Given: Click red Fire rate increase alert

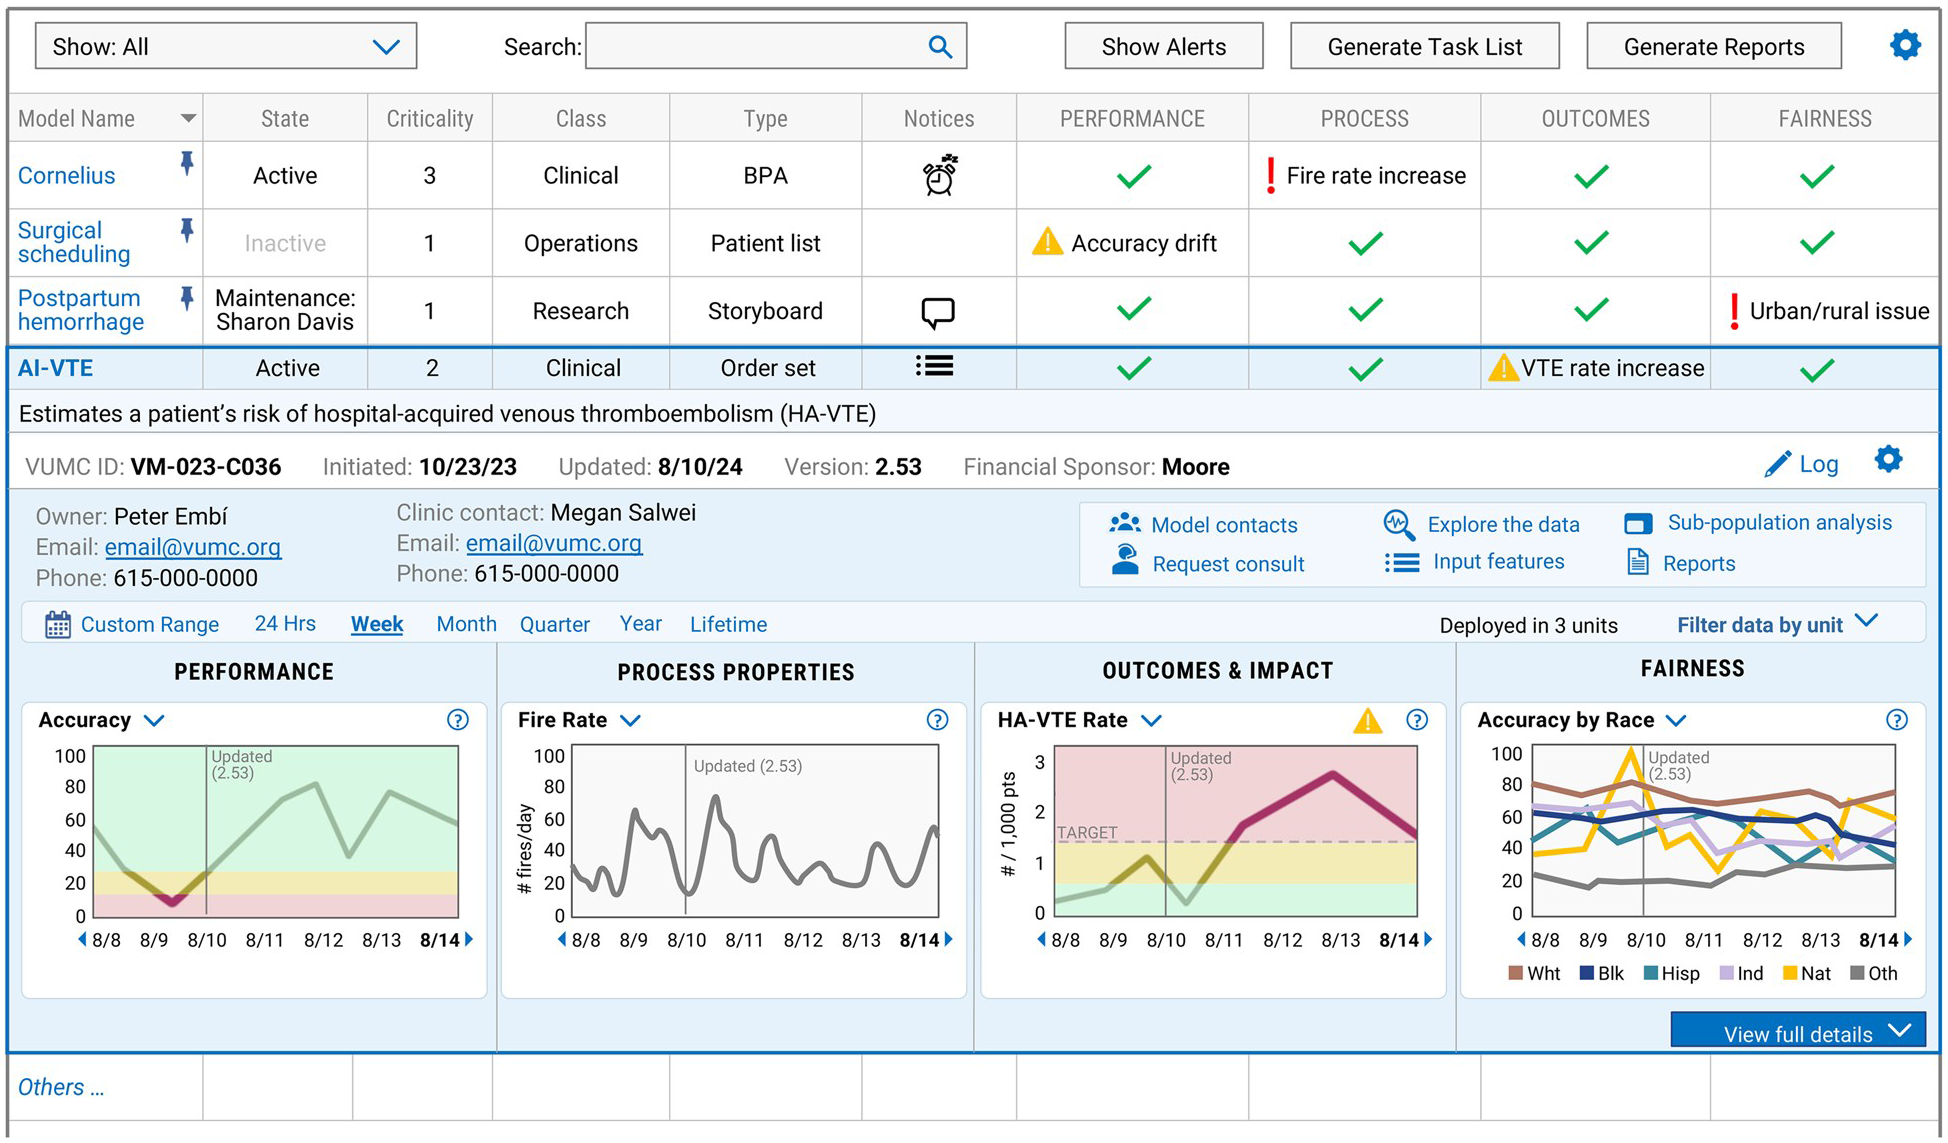Looking at the screenshot, I should (x=1270, y=175).
